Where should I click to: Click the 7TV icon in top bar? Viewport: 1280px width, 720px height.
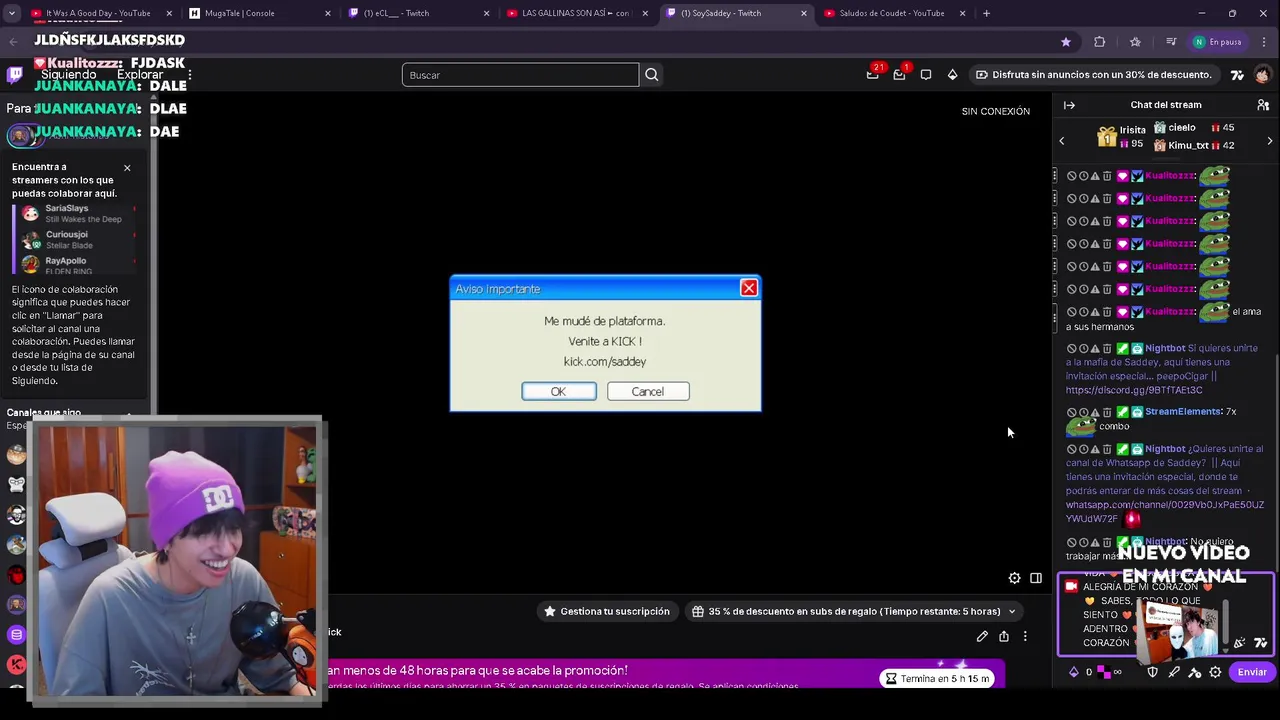(1237, 75)
